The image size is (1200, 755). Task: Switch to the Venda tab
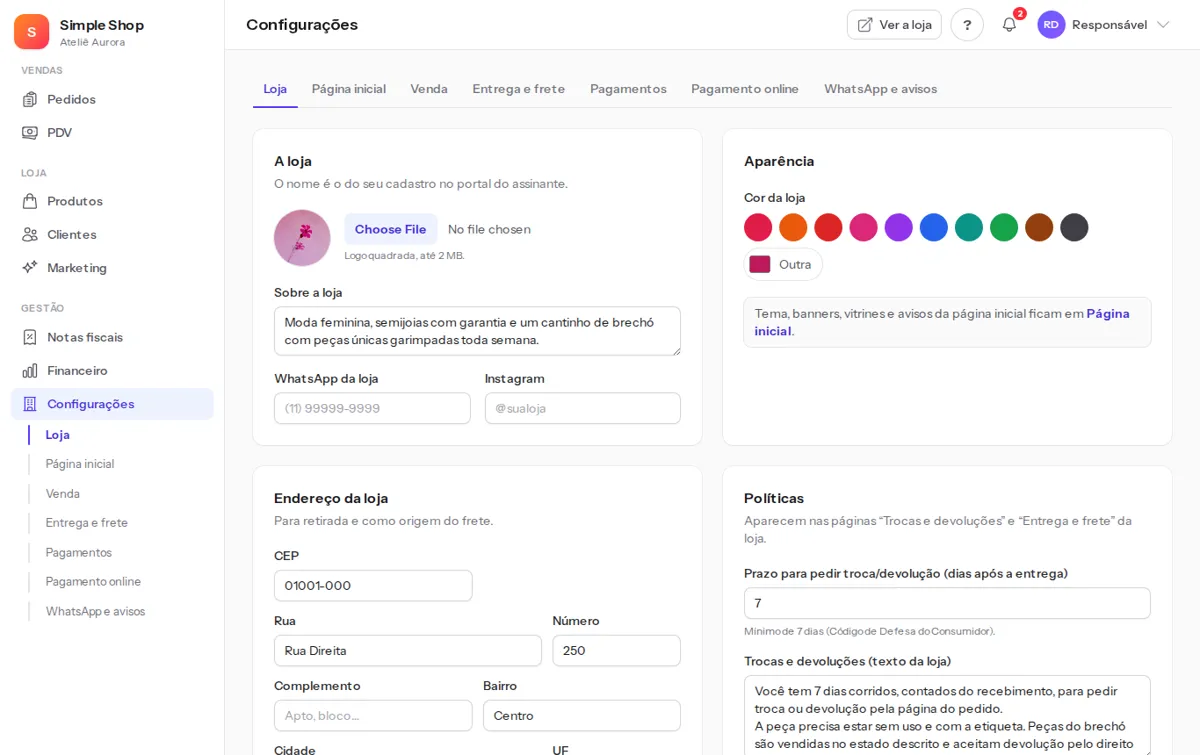[x=429, y=89]
